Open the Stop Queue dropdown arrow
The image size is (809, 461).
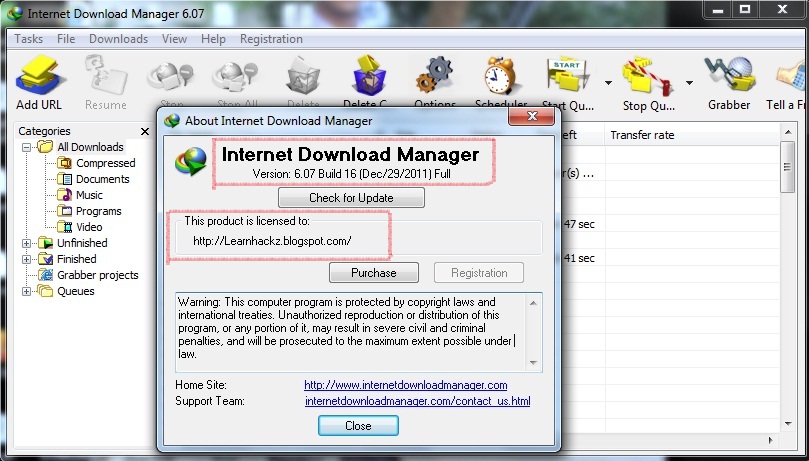click(689, 83)
